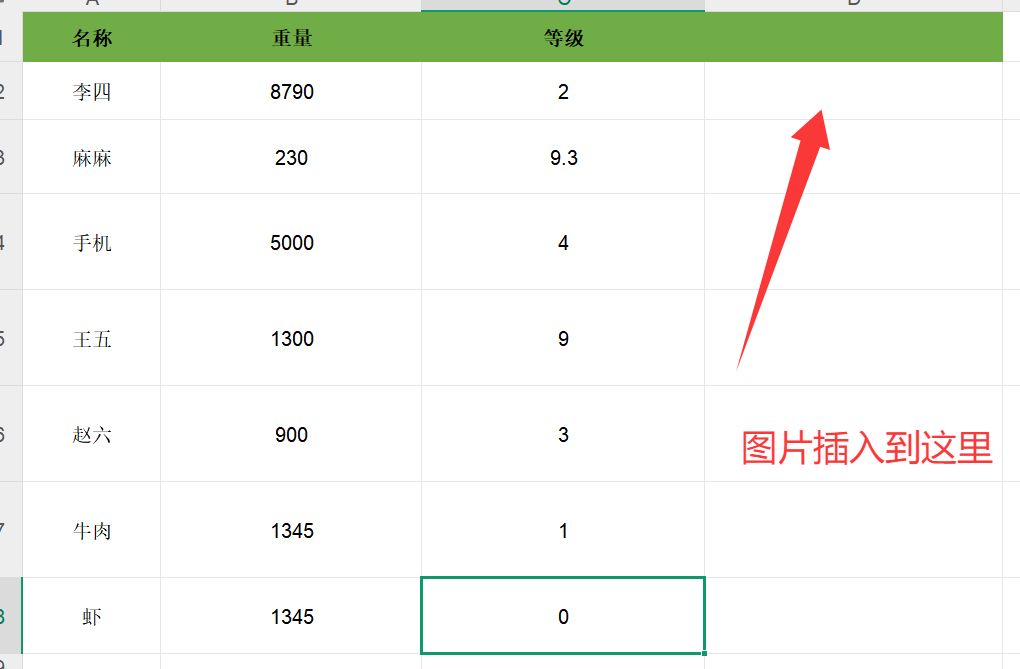Select grade cell 9 in 王五 row
The width and height of the screenshot is (1020, 669).
pos(563,338)
